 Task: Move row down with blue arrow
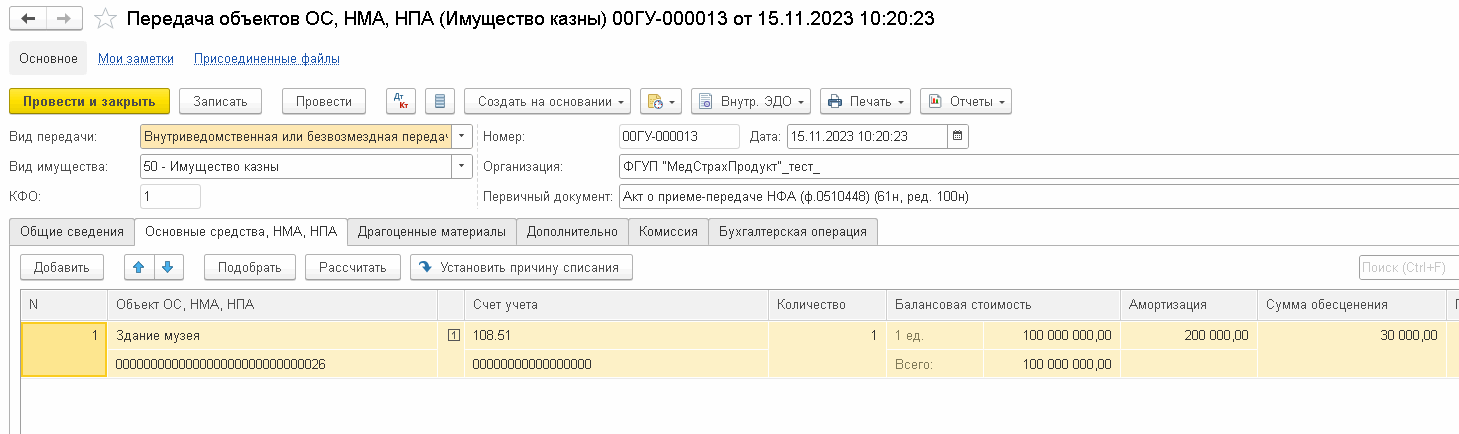click(167, 267)
